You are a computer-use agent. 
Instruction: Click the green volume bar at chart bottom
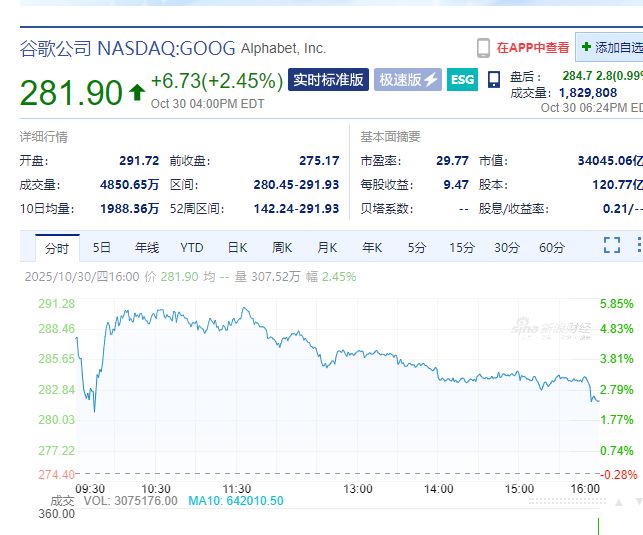(x=598, y=524)
